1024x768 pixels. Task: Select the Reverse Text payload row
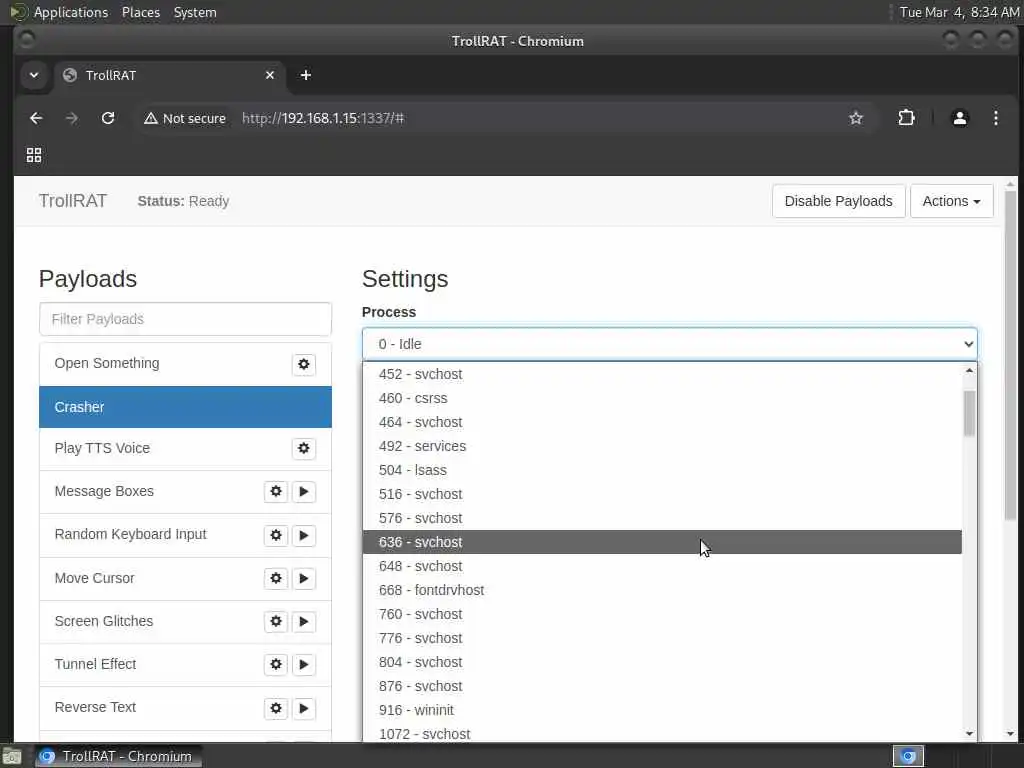click(x=185, y=708)
